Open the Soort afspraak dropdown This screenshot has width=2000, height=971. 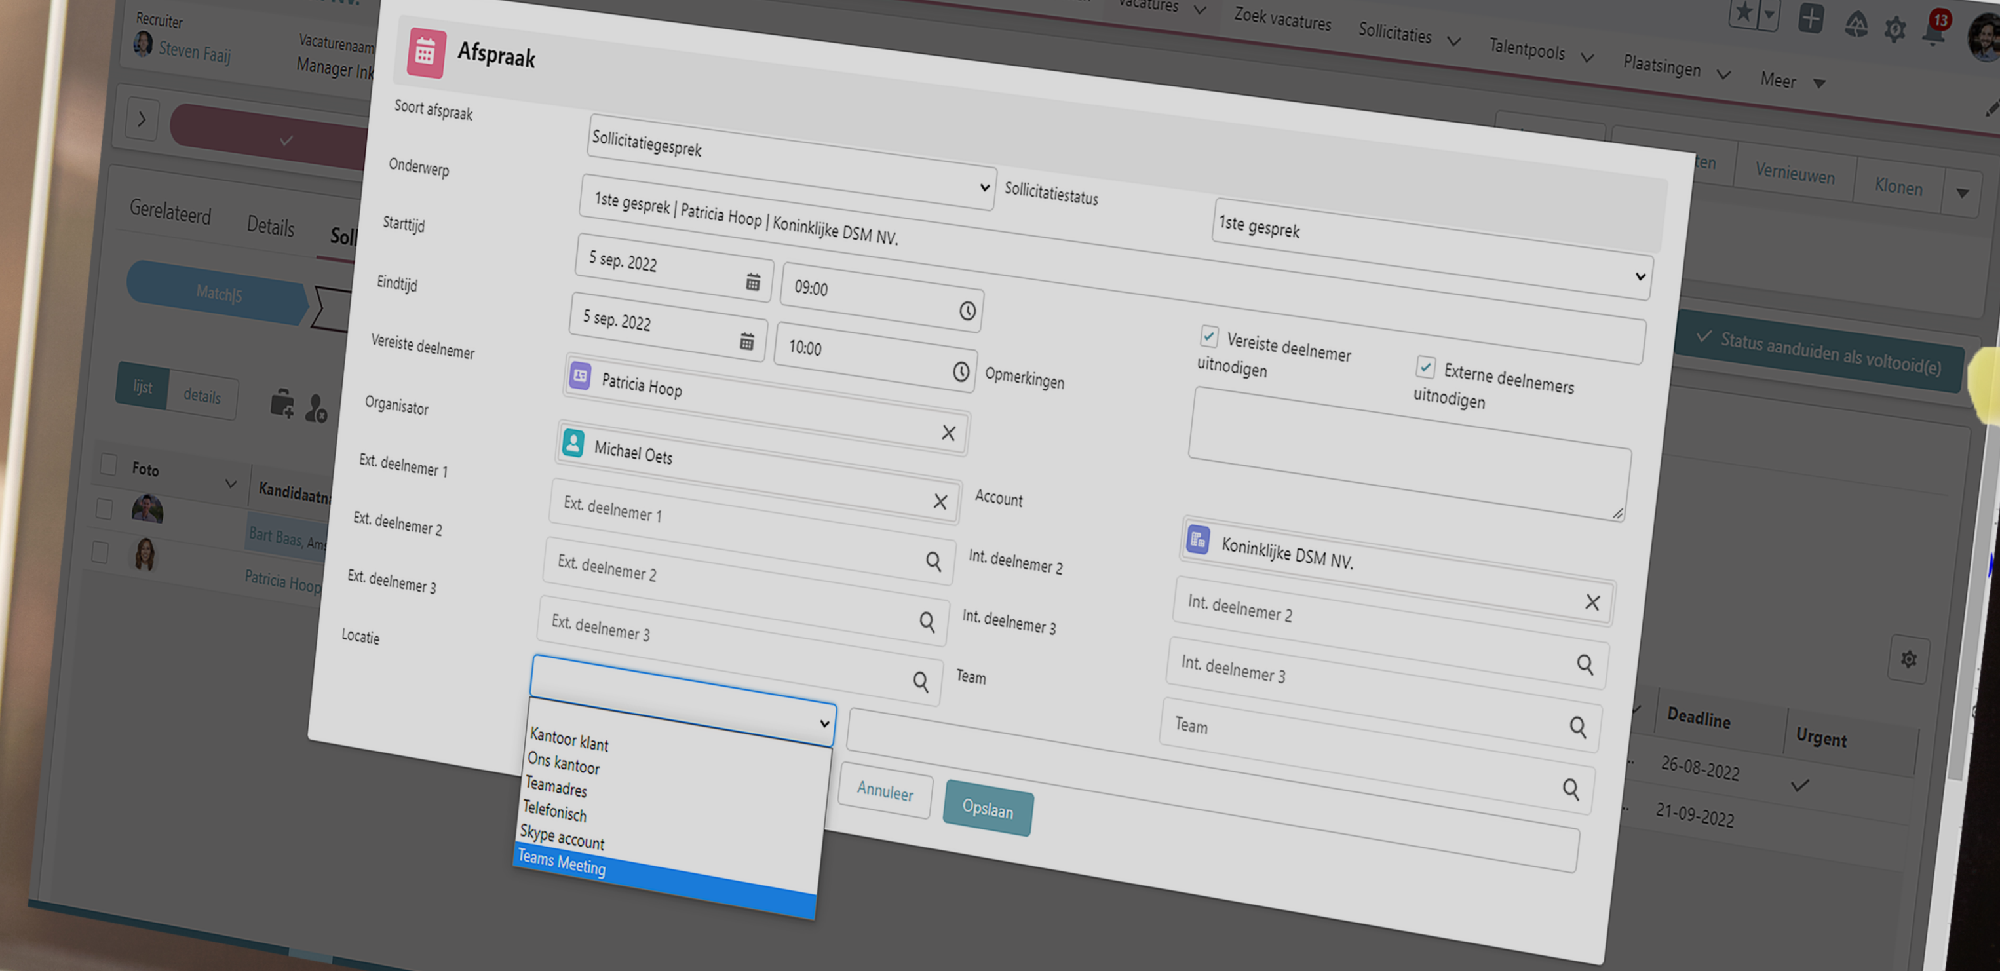[x=788, y=163]
